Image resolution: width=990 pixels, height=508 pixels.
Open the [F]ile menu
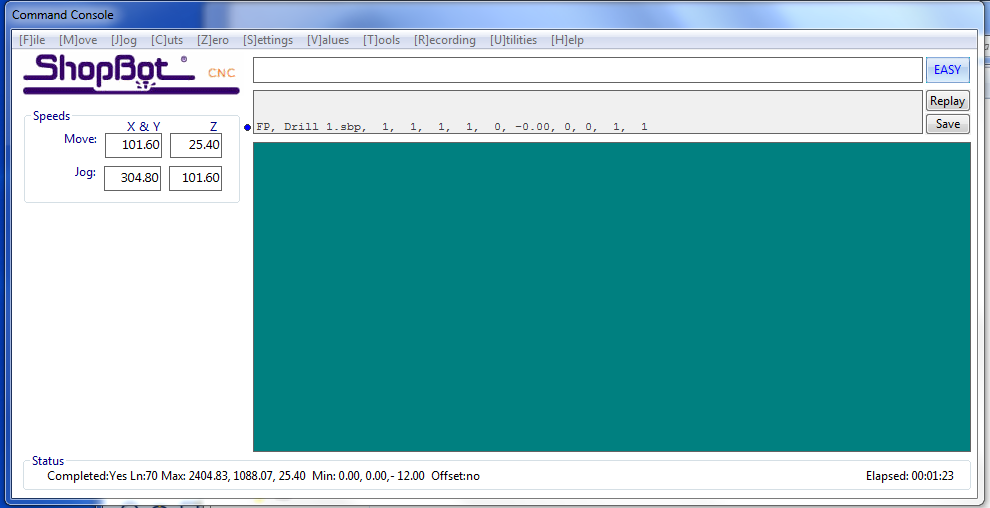32,40
